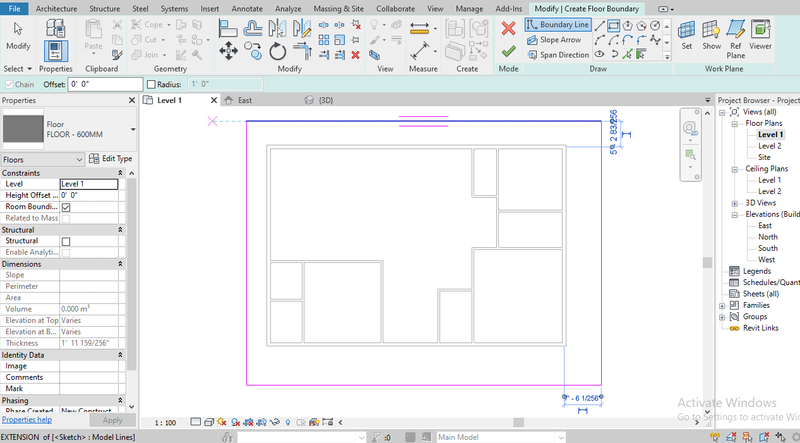Screen dimensions: 800x443
Task: Collapse Floor Plans tree node
Action: pyautogui.click(x=735, y=124)
